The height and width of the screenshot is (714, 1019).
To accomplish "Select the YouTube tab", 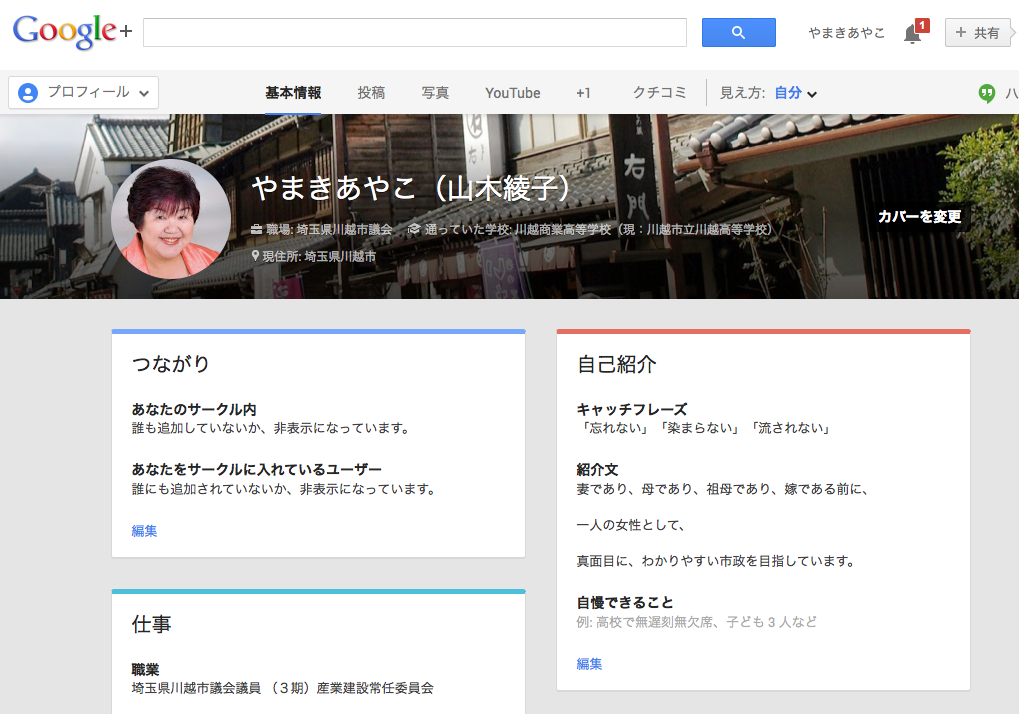I will 512,93.
